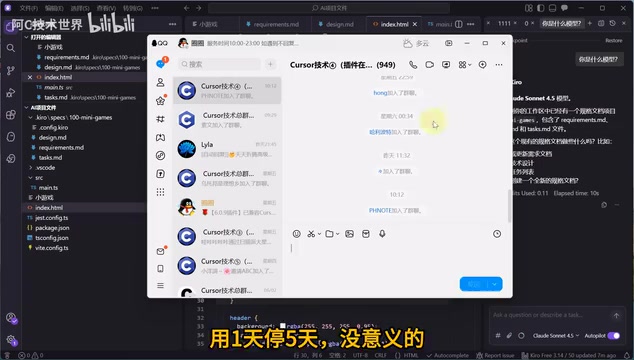Viewport: 634px width, 360px height.
Task: Open the three-dots chat settings in QQ
Action: pos(499,65)
